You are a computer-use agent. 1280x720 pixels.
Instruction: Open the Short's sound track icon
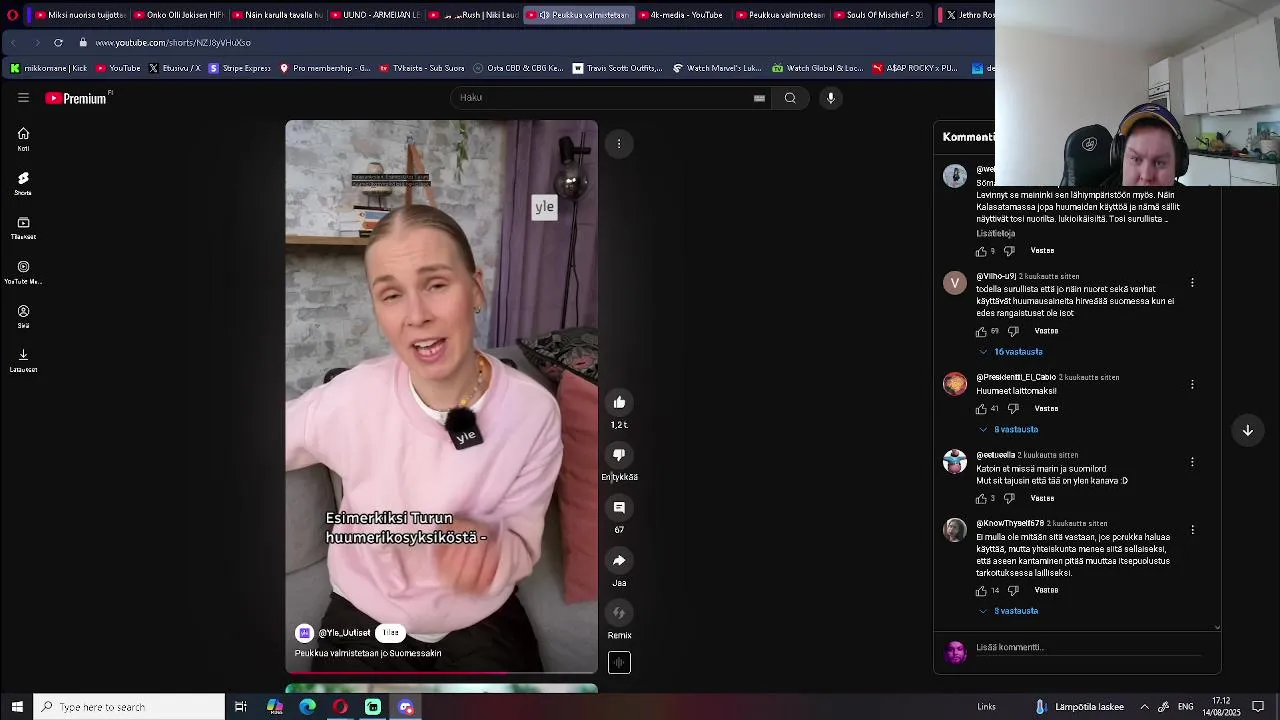tap(619, 662)
